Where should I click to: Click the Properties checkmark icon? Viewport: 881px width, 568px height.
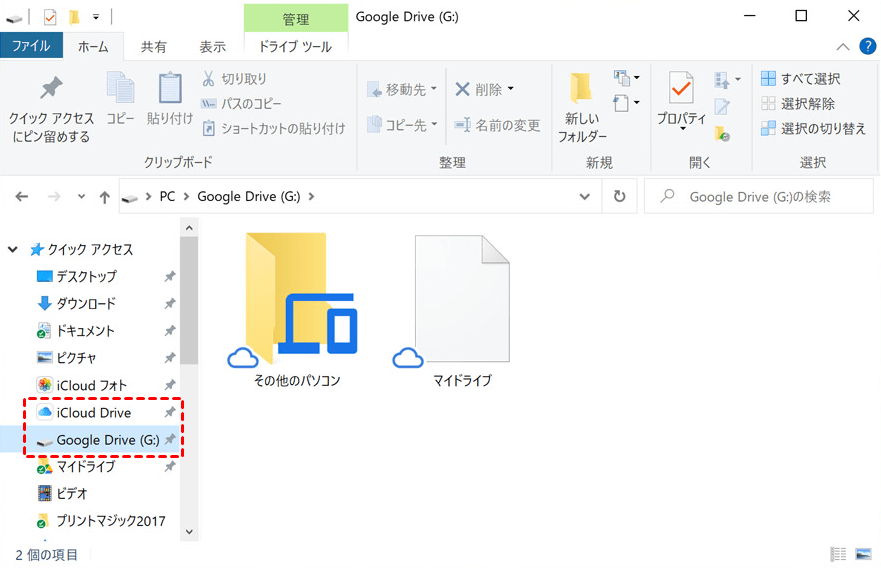pos(681,89)
